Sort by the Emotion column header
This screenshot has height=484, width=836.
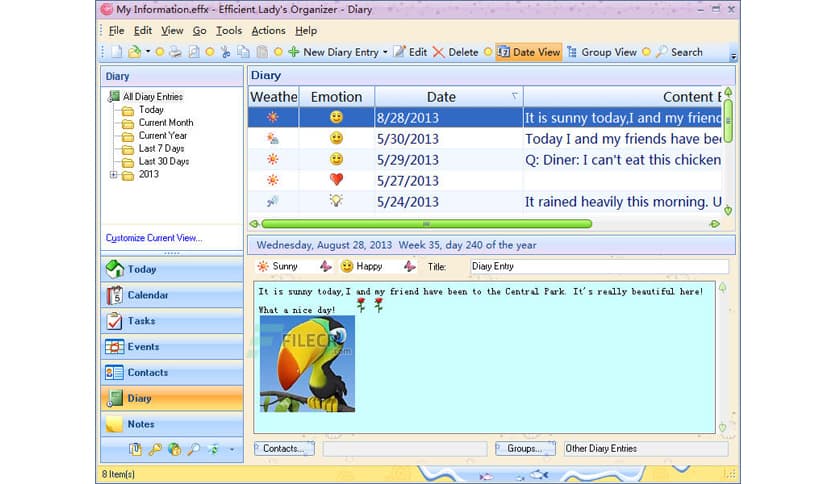[x=336, y=96]
